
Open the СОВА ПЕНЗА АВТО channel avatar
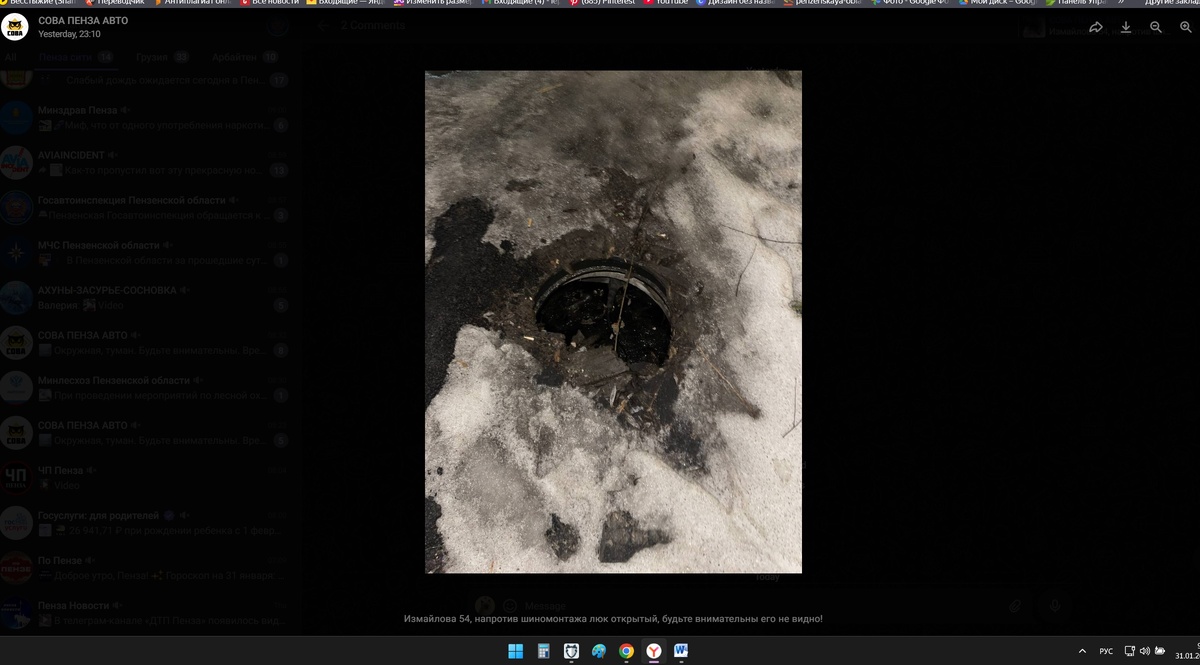click(x=15, y=27)
